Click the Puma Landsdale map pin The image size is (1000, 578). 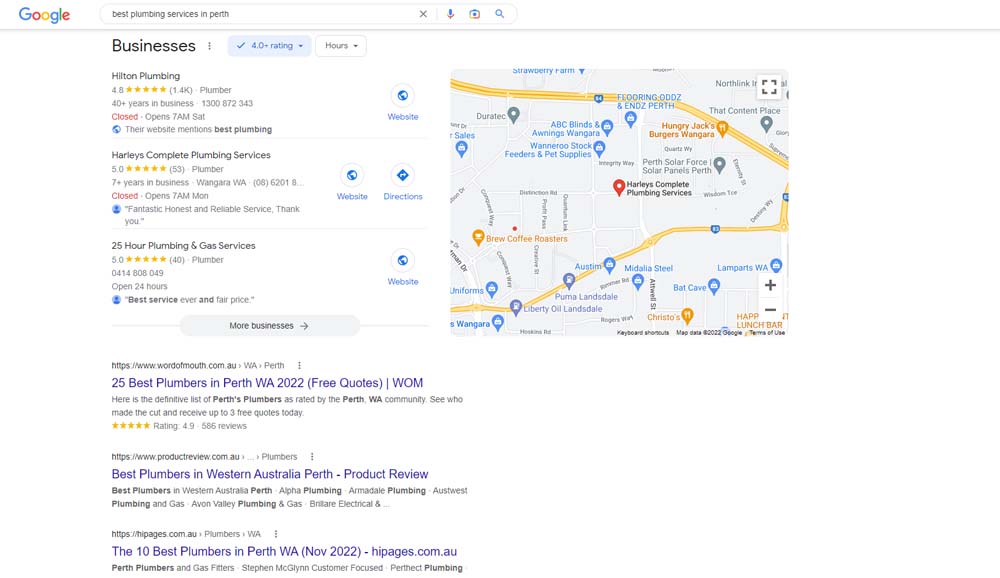click(569, 279)
